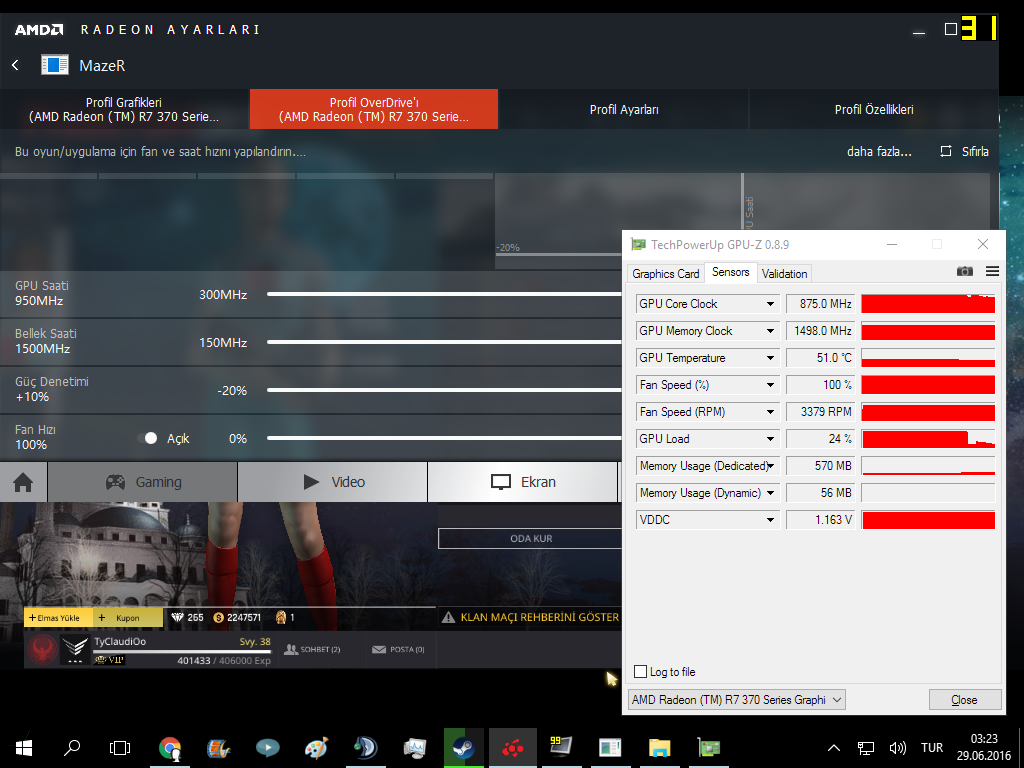Open the R7 370 graphics card selector
Screen dimensions: 1024x768
point(737,700)
